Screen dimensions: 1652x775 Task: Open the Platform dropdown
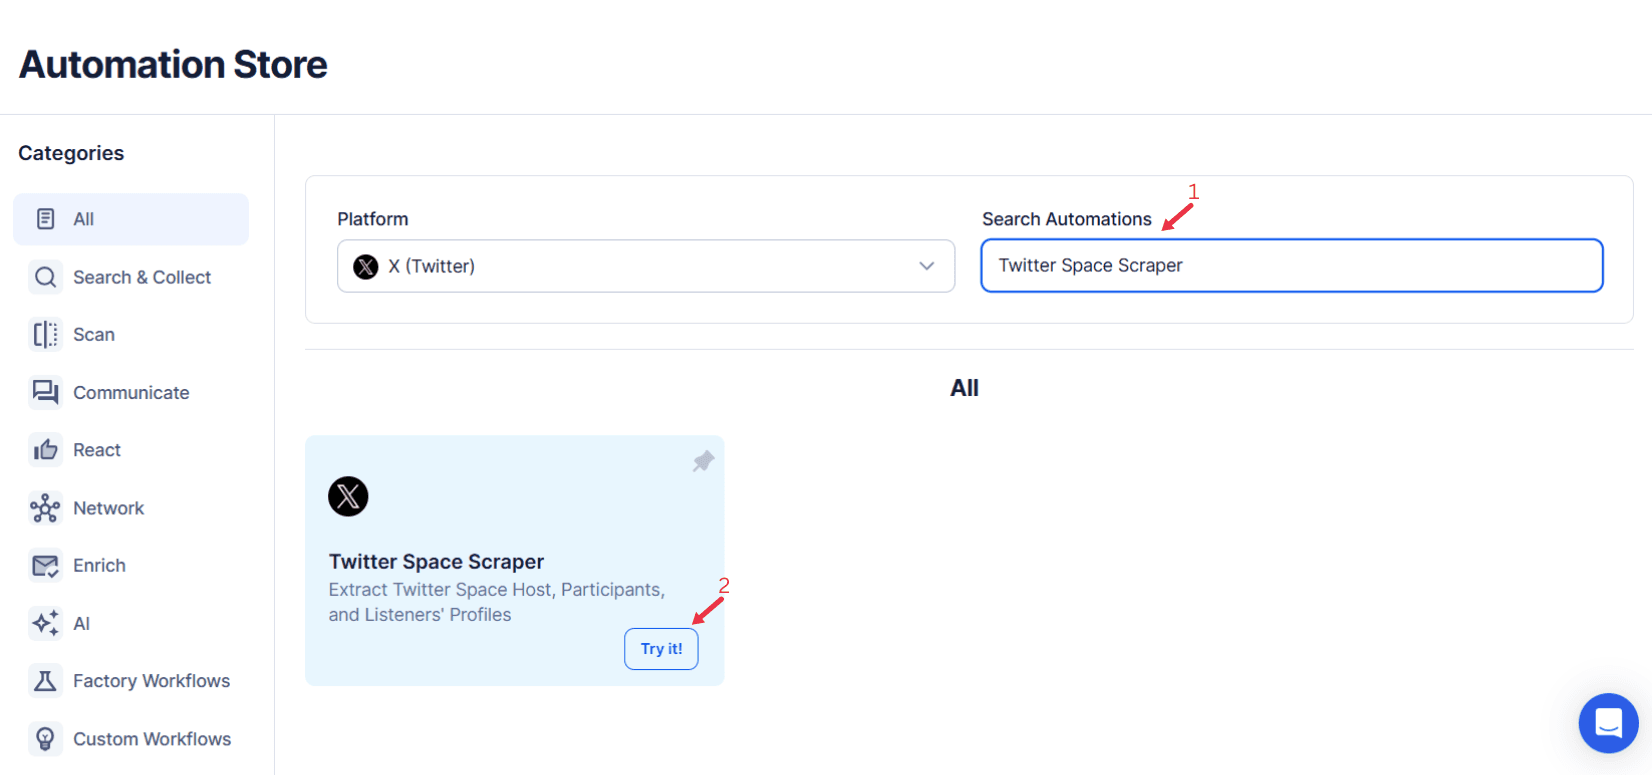pyautogui.click(x=645, y=266)
